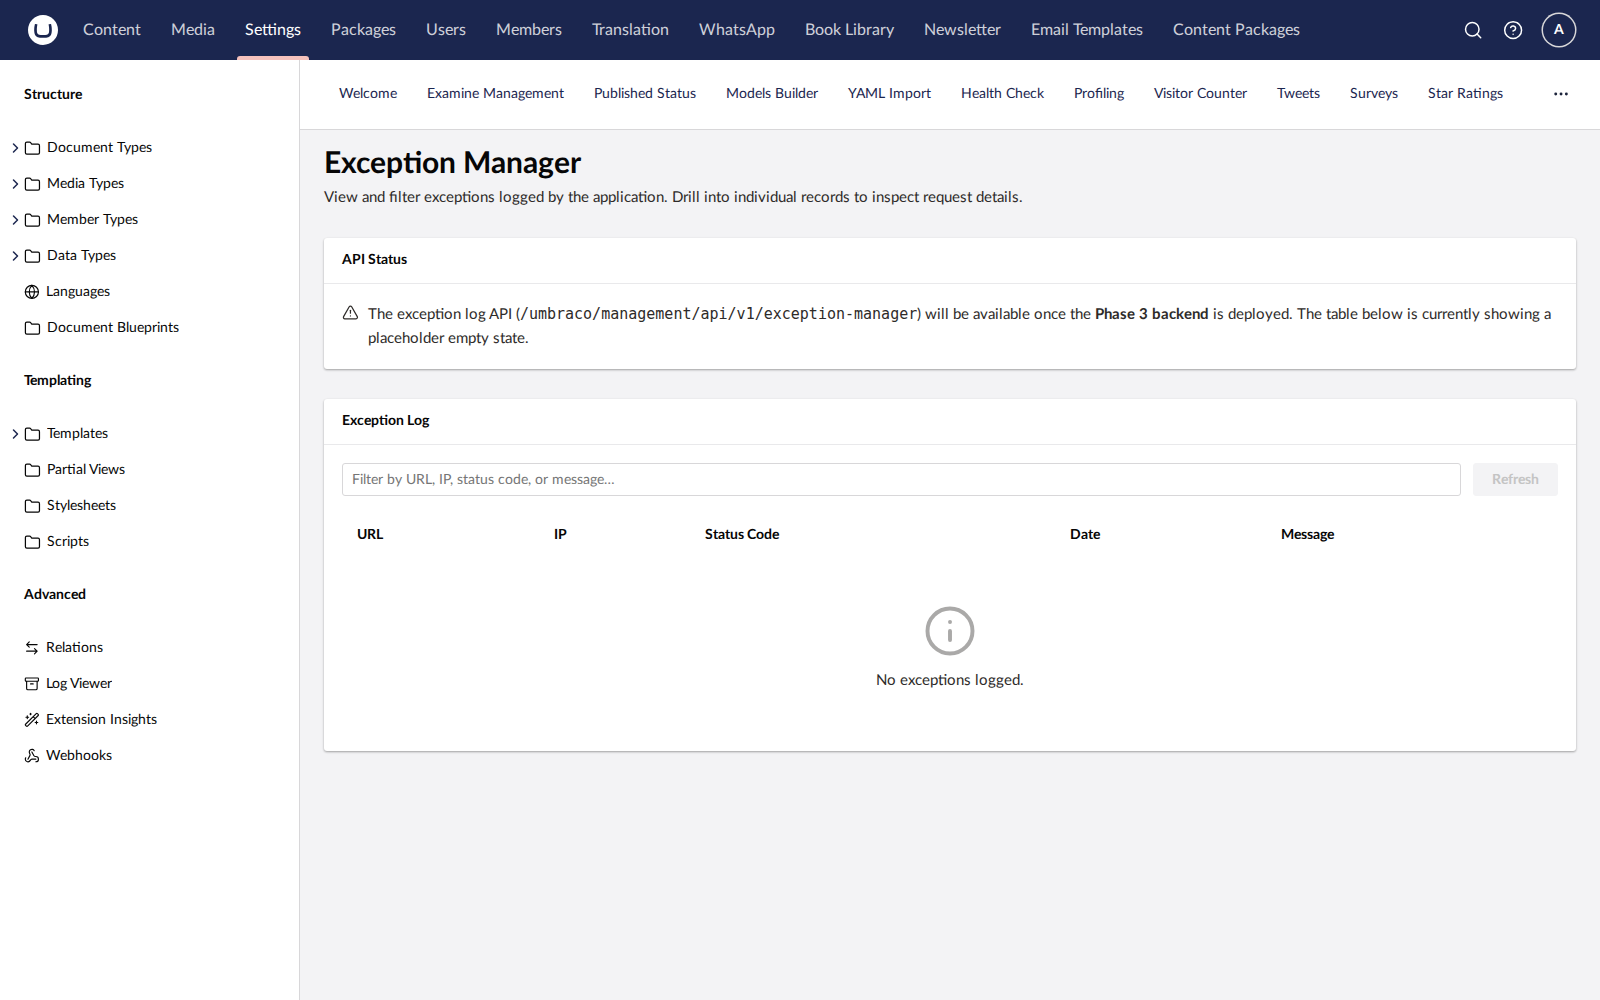This screenshot has width=1600, height=1000.
Task: Expand the Media Types tree node
Action: (x=15, y=184)
